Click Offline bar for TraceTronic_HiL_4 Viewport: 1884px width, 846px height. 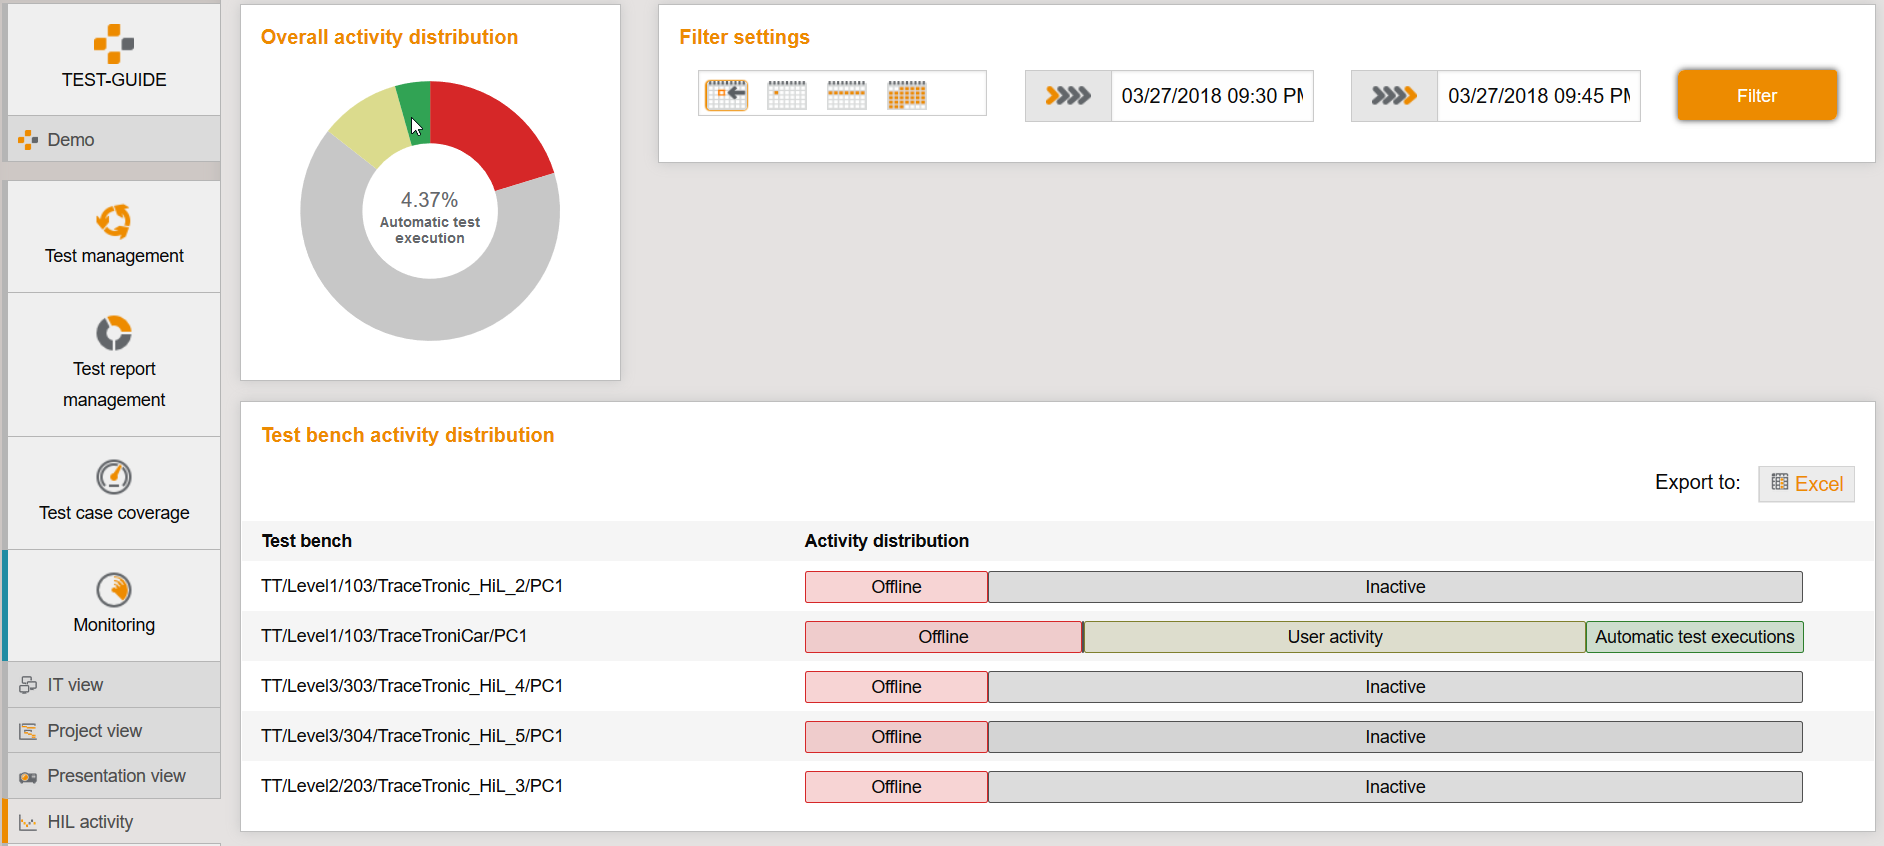point(896,687)
